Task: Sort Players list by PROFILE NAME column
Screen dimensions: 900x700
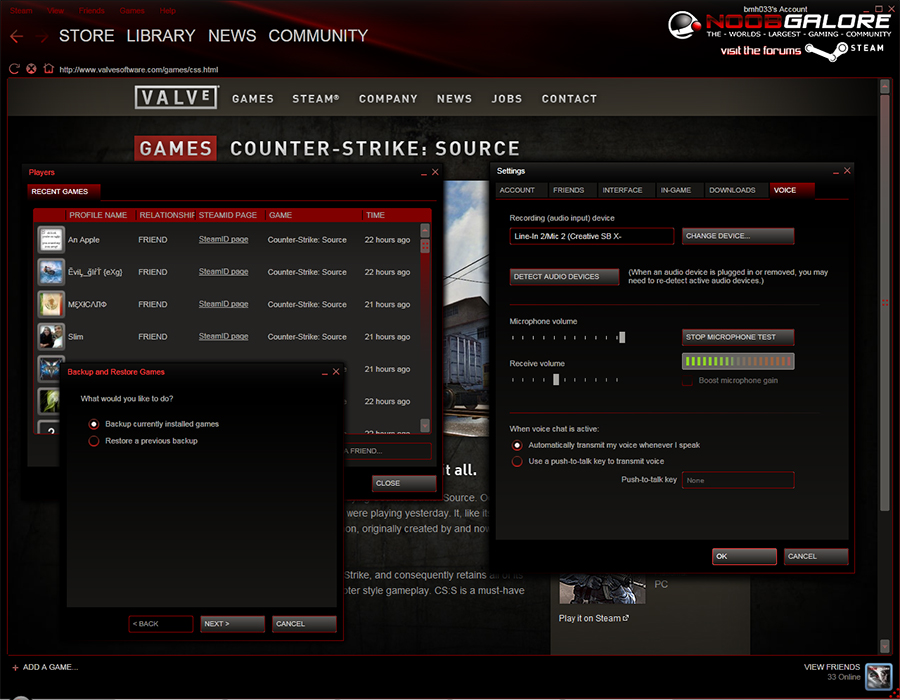Action: [x=100, y=215]
